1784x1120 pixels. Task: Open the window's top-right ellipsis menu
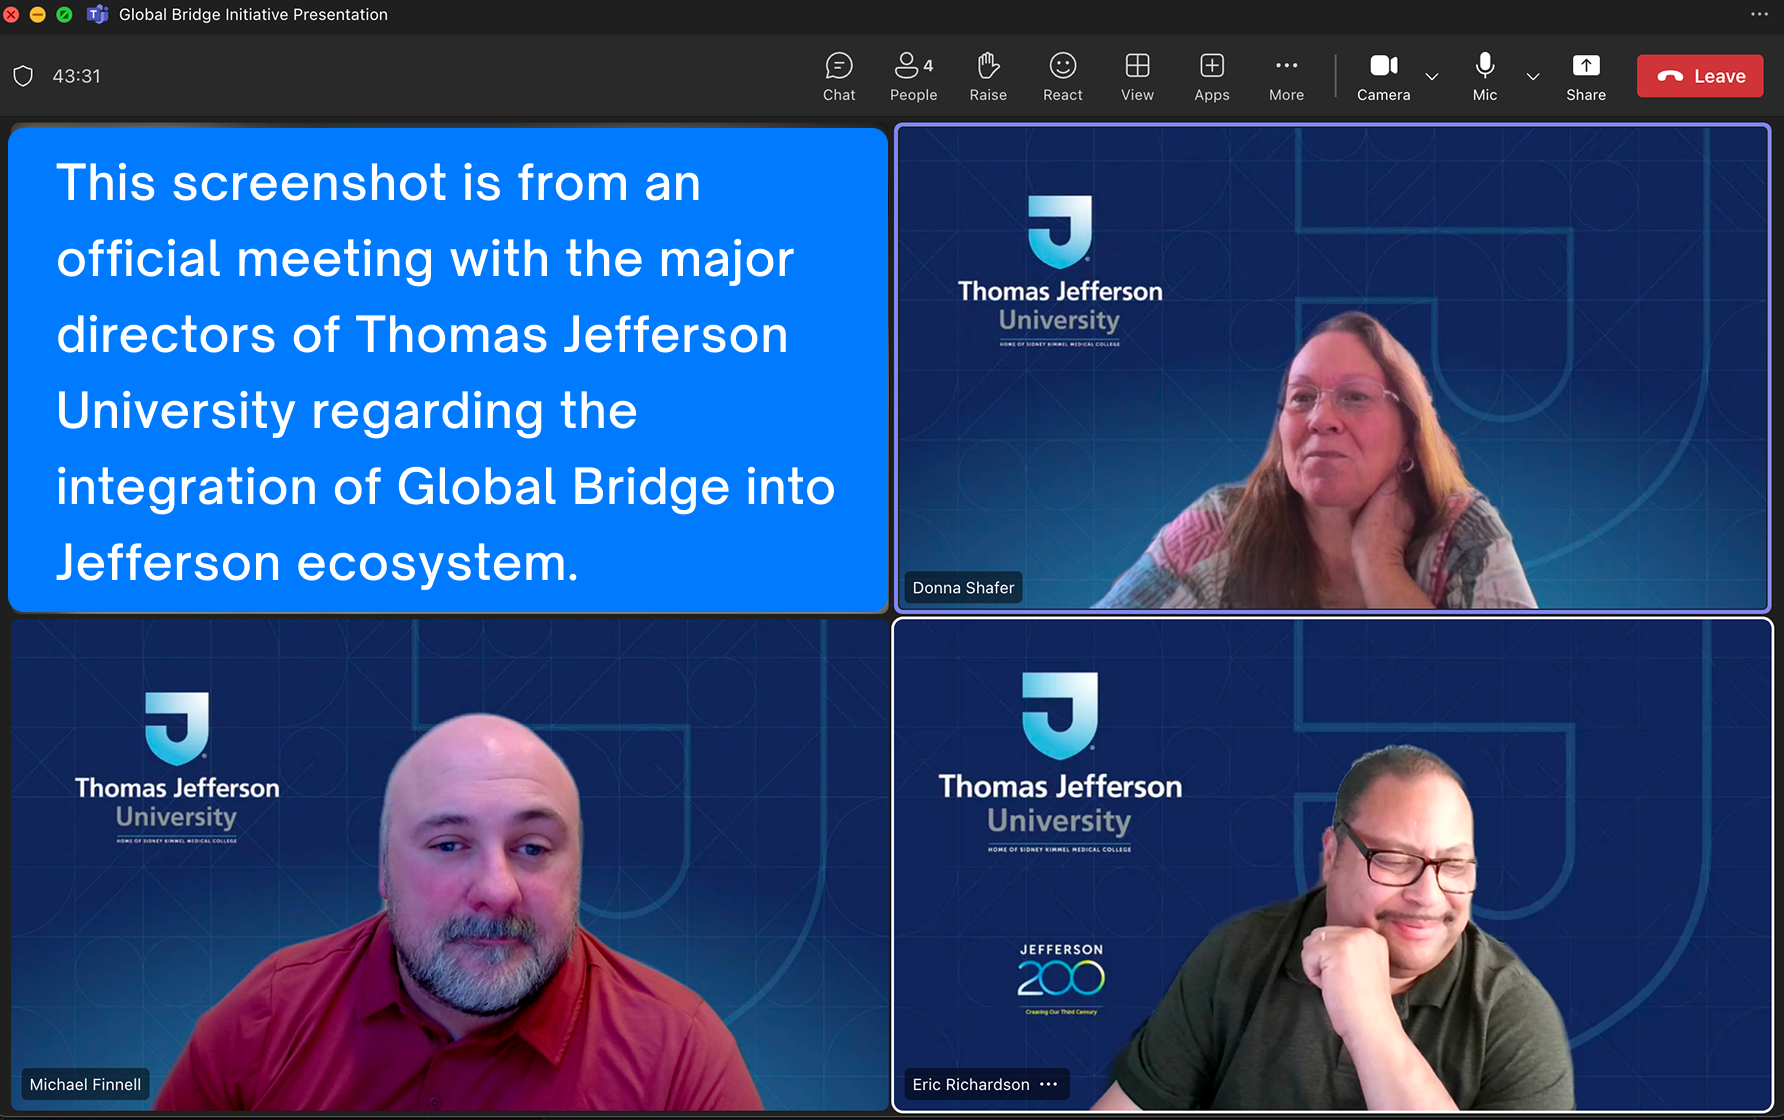(1760, 14)
